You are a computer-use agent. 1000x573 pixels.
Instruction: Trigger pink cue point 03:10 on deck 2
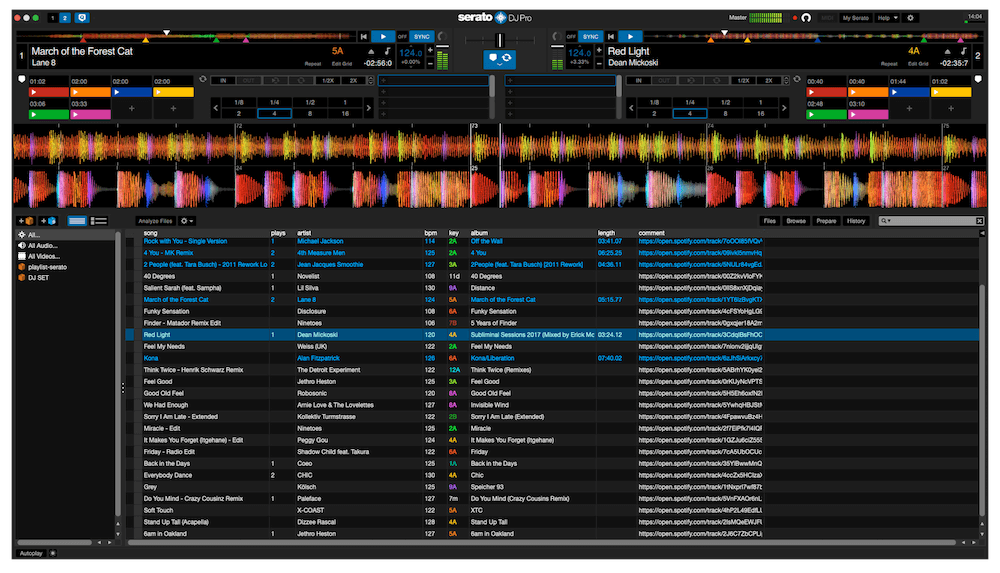(x=869, y=115)
